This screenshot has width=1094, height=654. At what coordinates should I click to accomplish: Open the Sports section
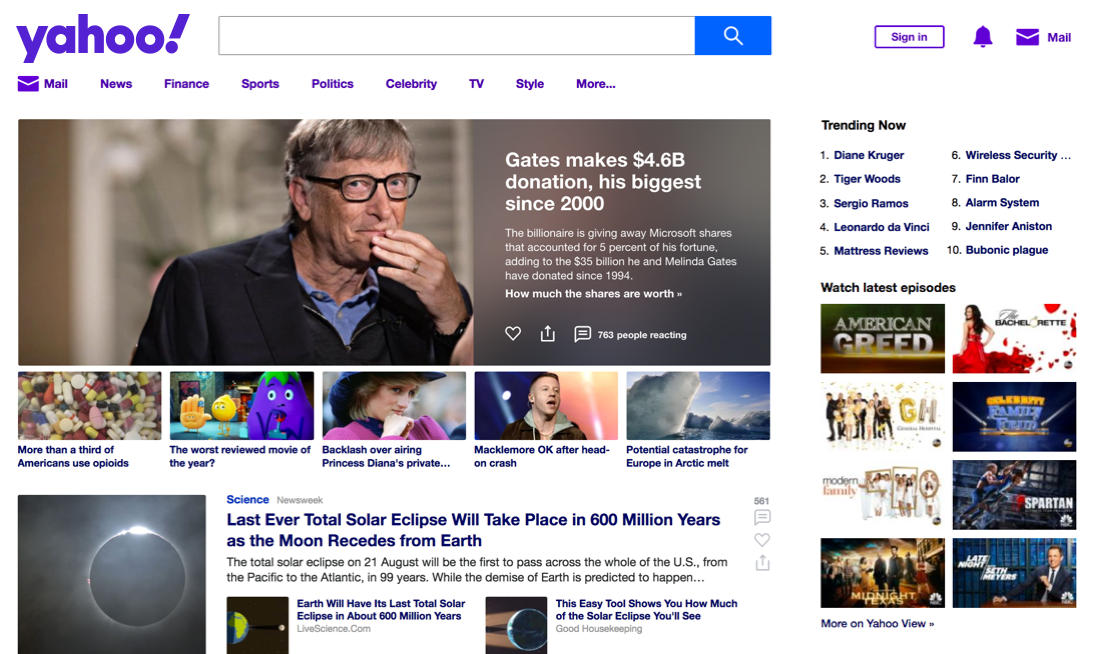click(260, 84)
